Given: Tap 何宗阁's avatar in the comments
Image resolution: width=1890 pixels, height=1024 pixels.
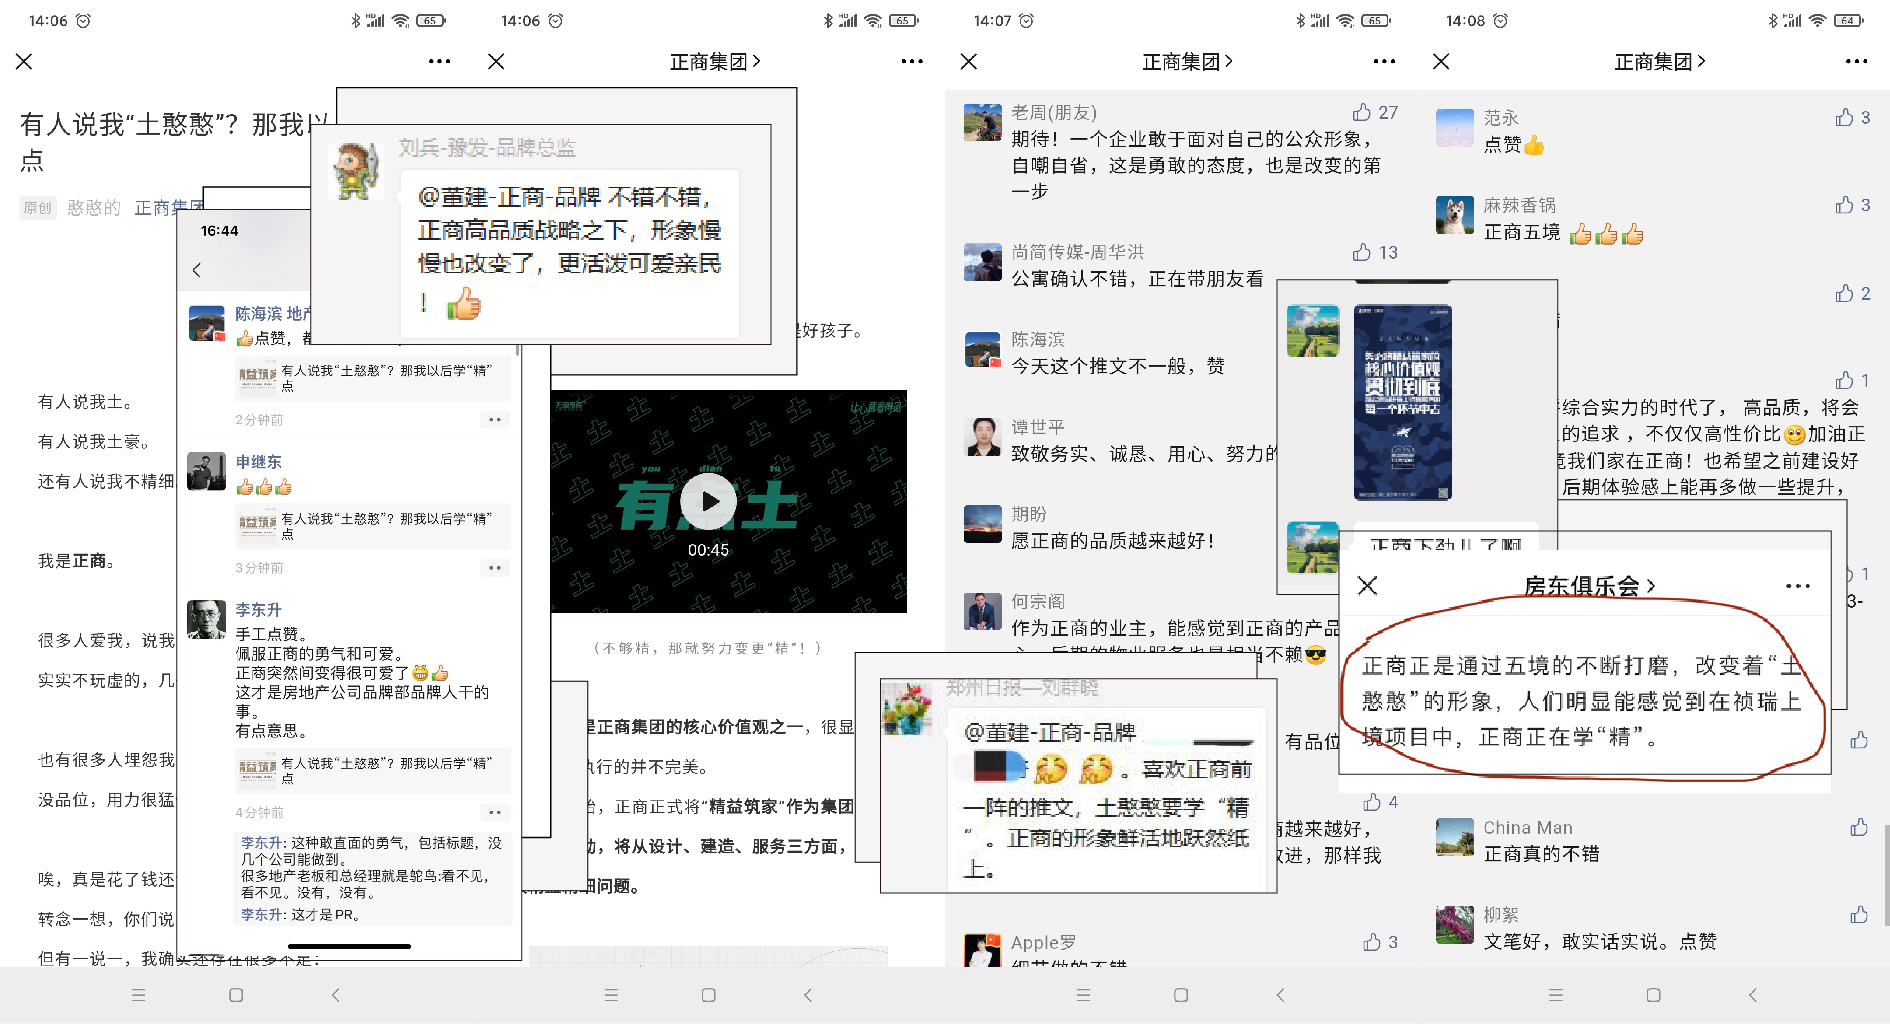Looking at the screenshot, I should [983, 611].
